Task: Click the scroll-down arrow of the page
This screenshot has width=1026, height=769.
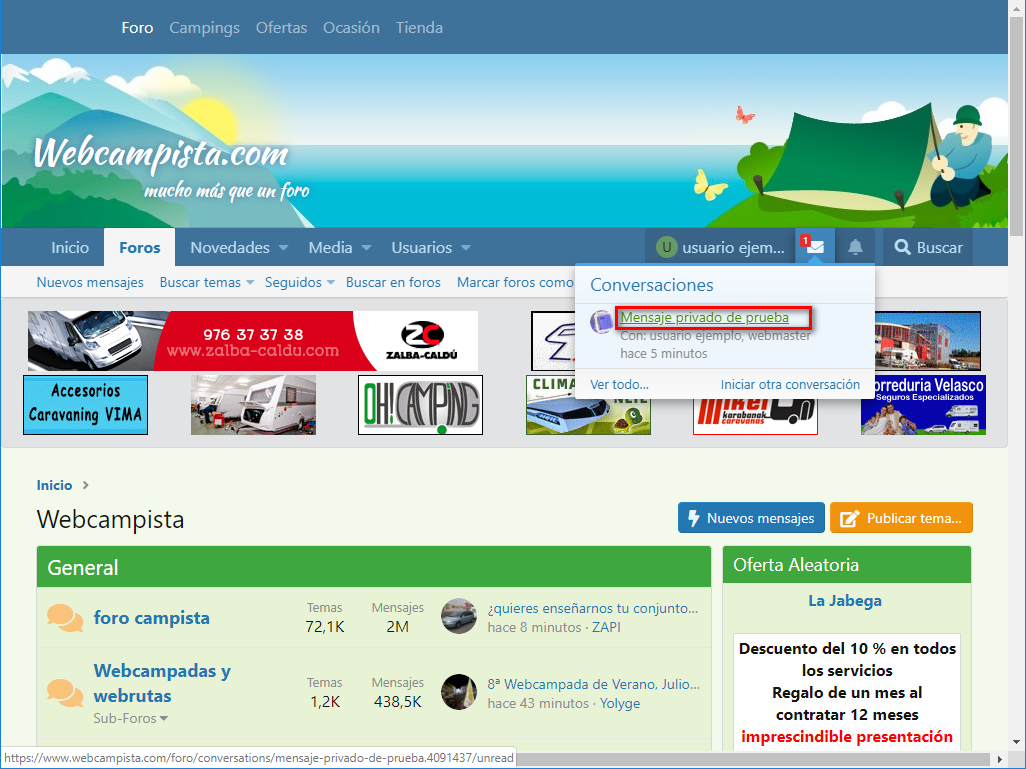Action: (x=1016, y=742)
